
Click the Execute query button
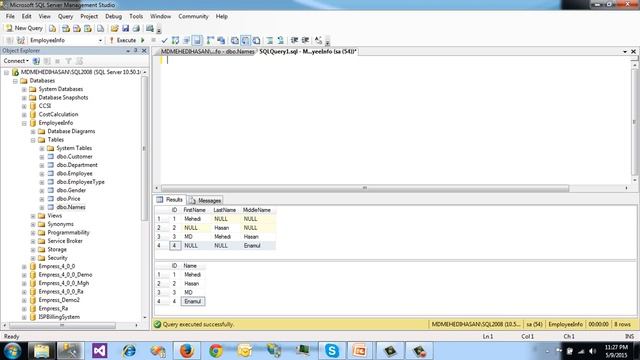click(122, 40)
